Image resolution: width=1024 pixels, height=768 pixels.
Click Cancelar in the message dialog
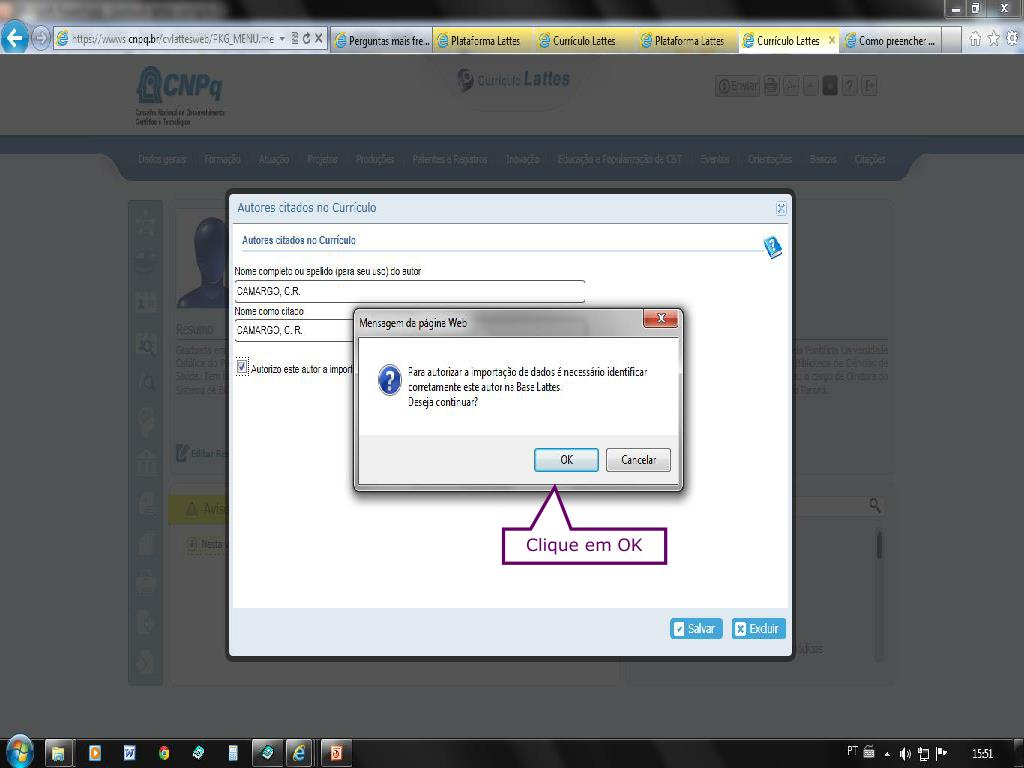coord(638,460)
